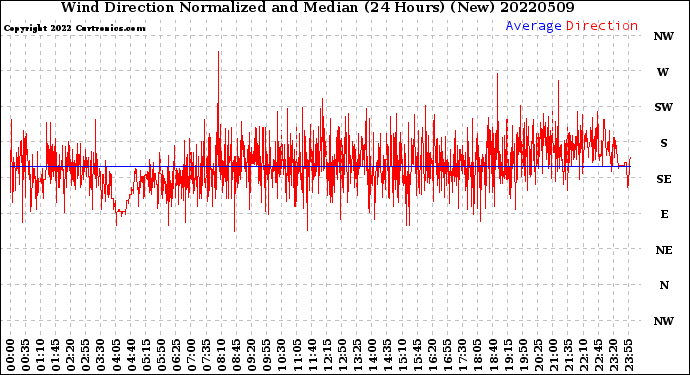
Task: Click the 10:30 time label
Action: point(282,355)
